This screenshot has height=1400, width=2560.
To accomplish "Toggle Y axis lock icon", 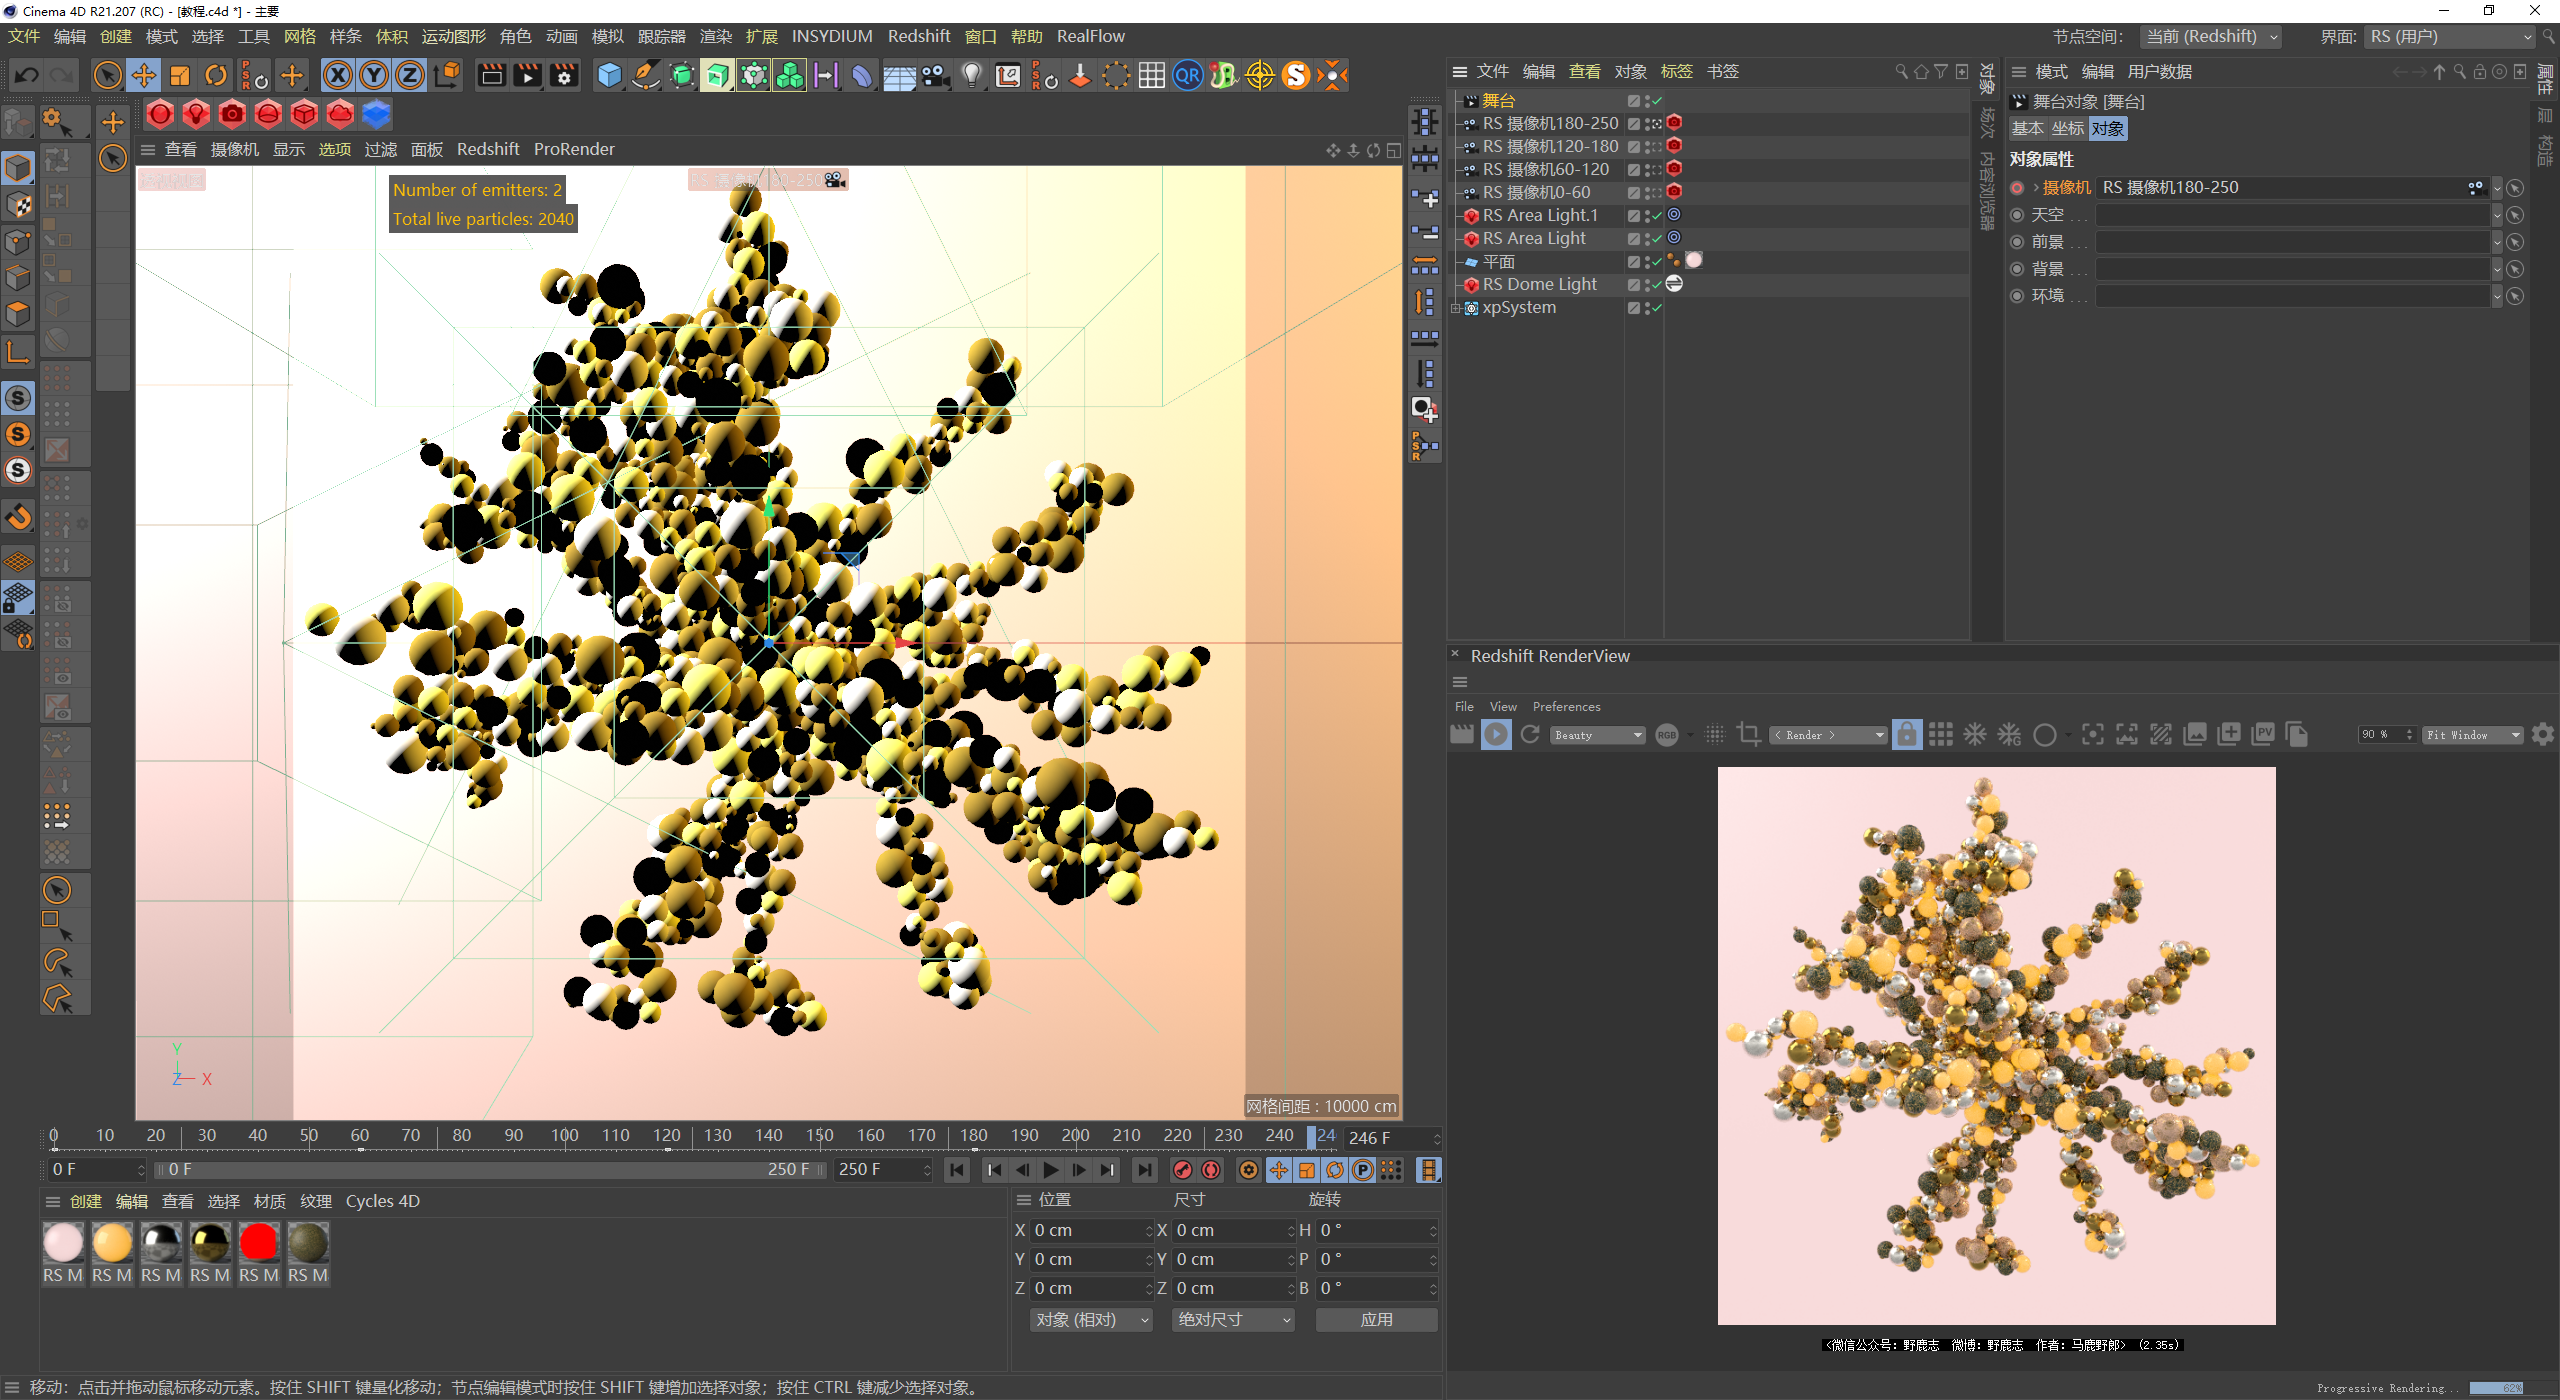I will coord(374,75).
